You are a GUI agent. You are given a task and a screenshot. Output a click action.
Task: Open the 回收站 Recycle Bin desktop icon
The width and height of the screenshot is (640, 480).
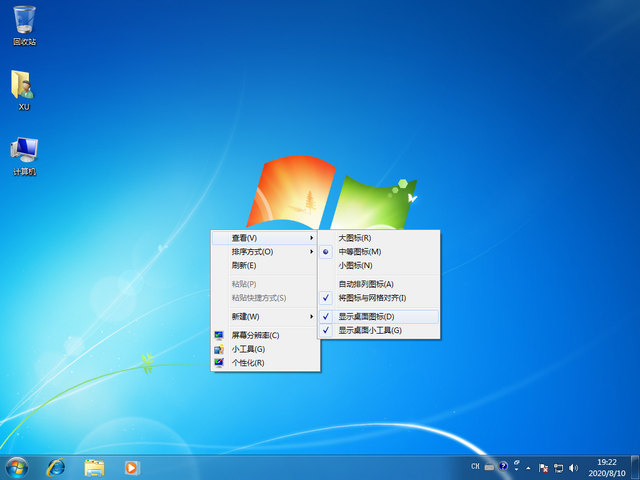pos(24,22)
